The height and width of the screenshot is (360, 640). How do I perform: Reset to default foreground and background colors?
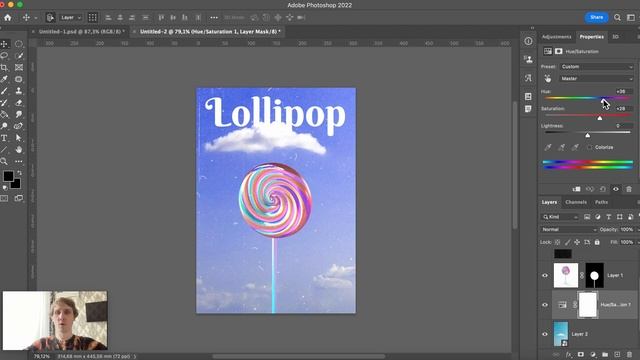pyautogui.click(x=5, y=188)
